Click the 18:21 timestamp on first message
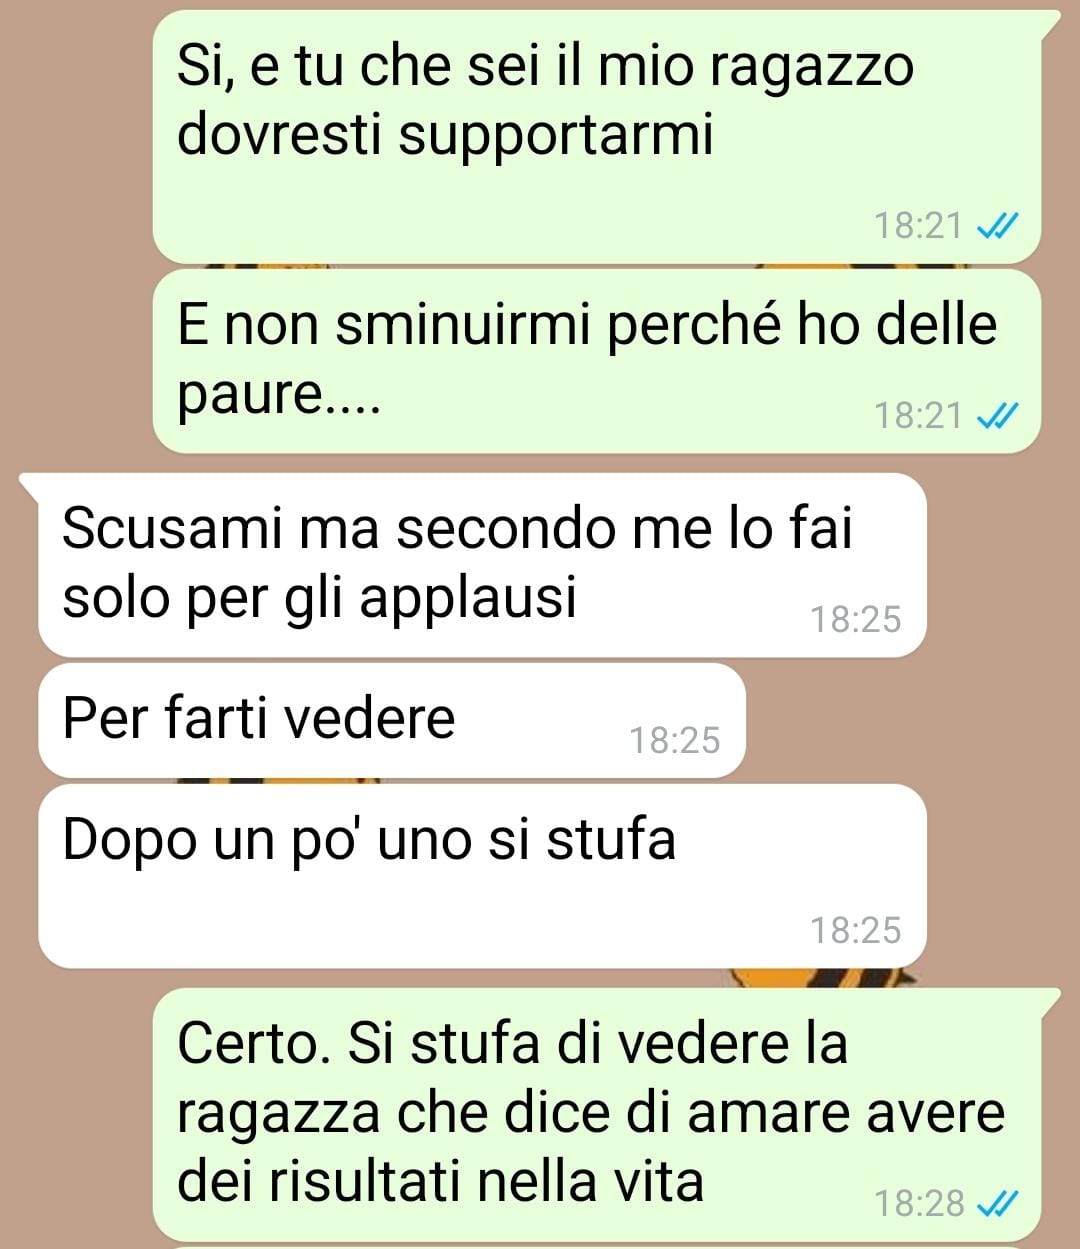Screen dimensions: 1080x1249 [x=918, y=226]
